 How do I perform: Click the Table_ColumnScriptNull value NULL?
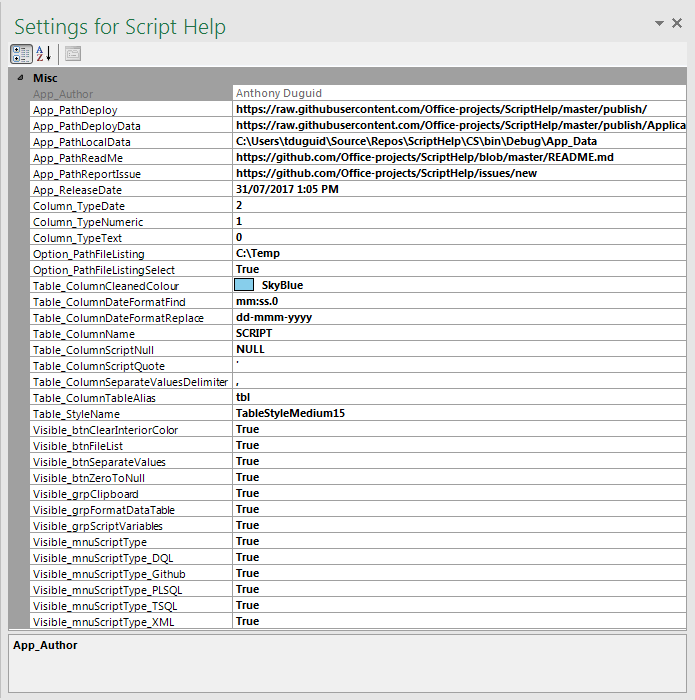459,349
